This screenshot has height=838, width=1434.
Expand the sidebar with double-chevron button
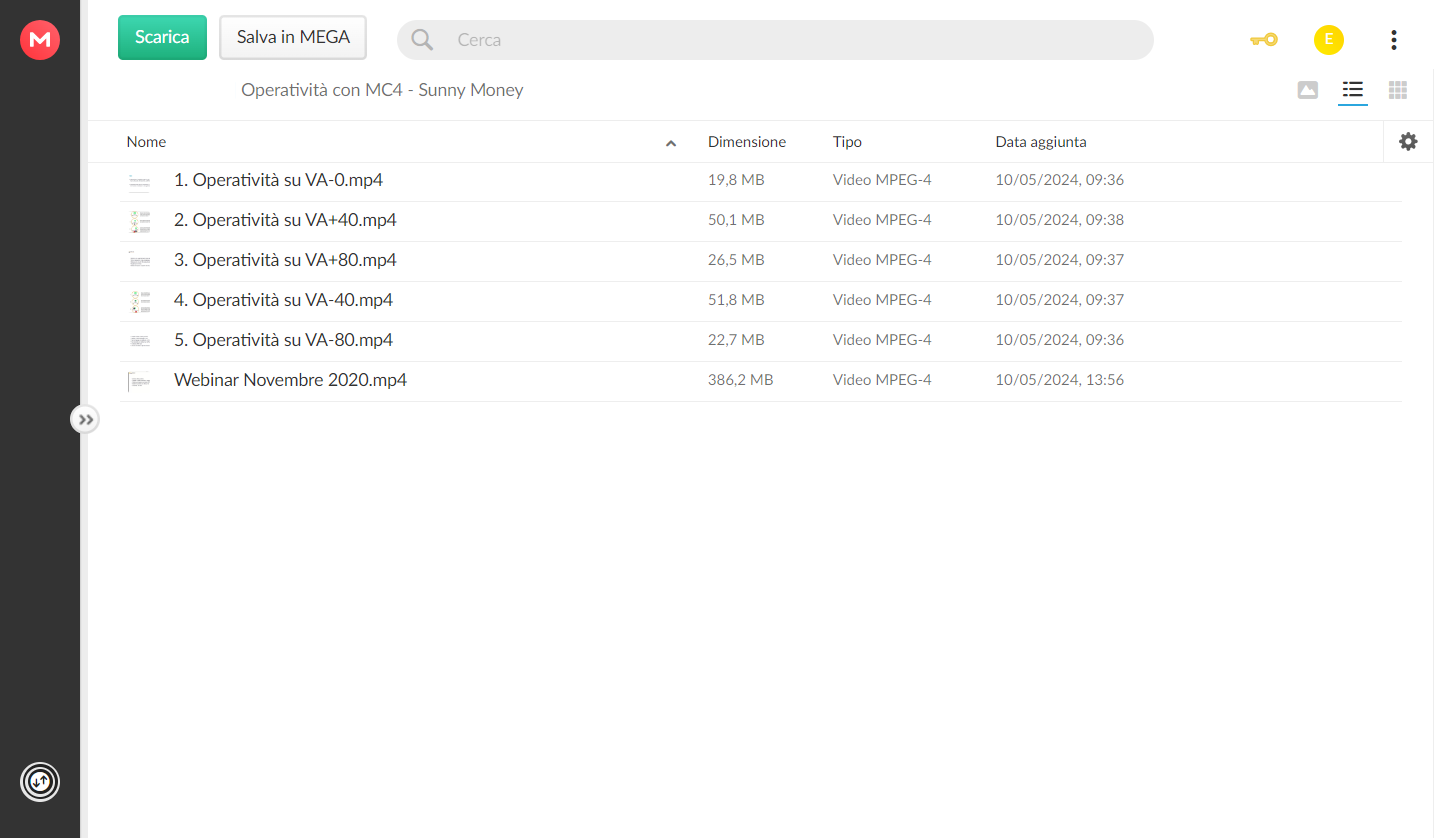[85, 419]
